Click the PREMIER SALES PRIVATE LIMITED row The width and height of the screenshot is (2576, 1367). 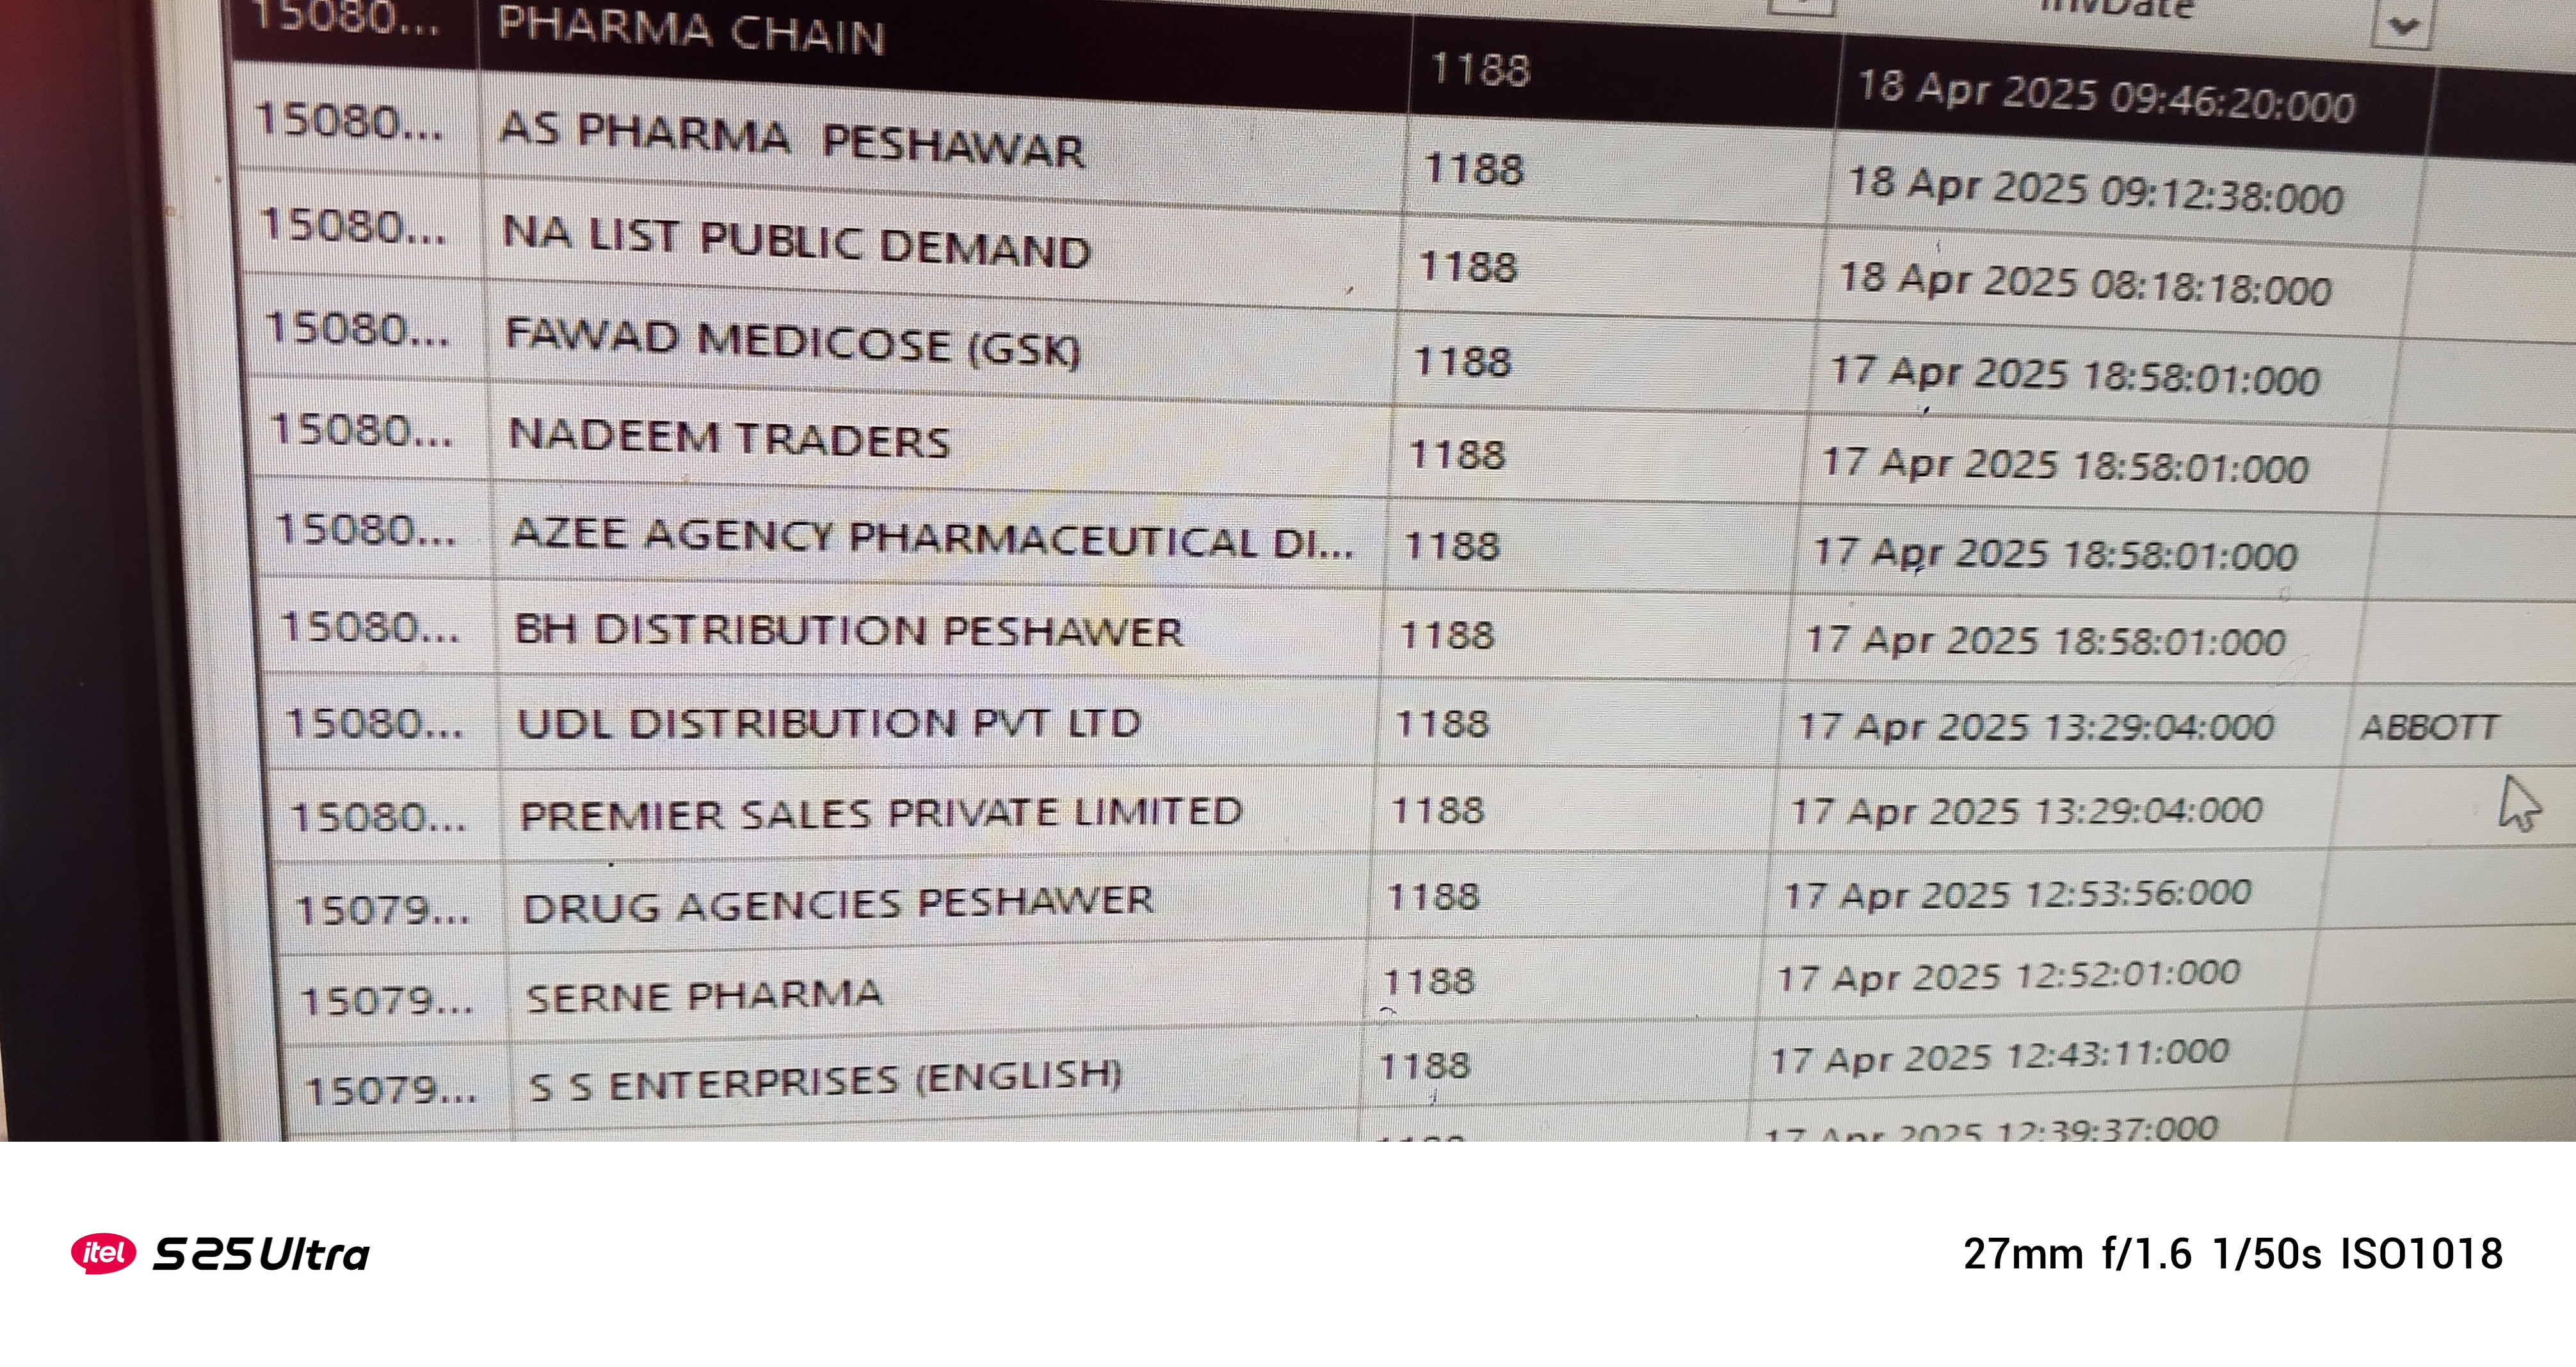click(881, 813)
